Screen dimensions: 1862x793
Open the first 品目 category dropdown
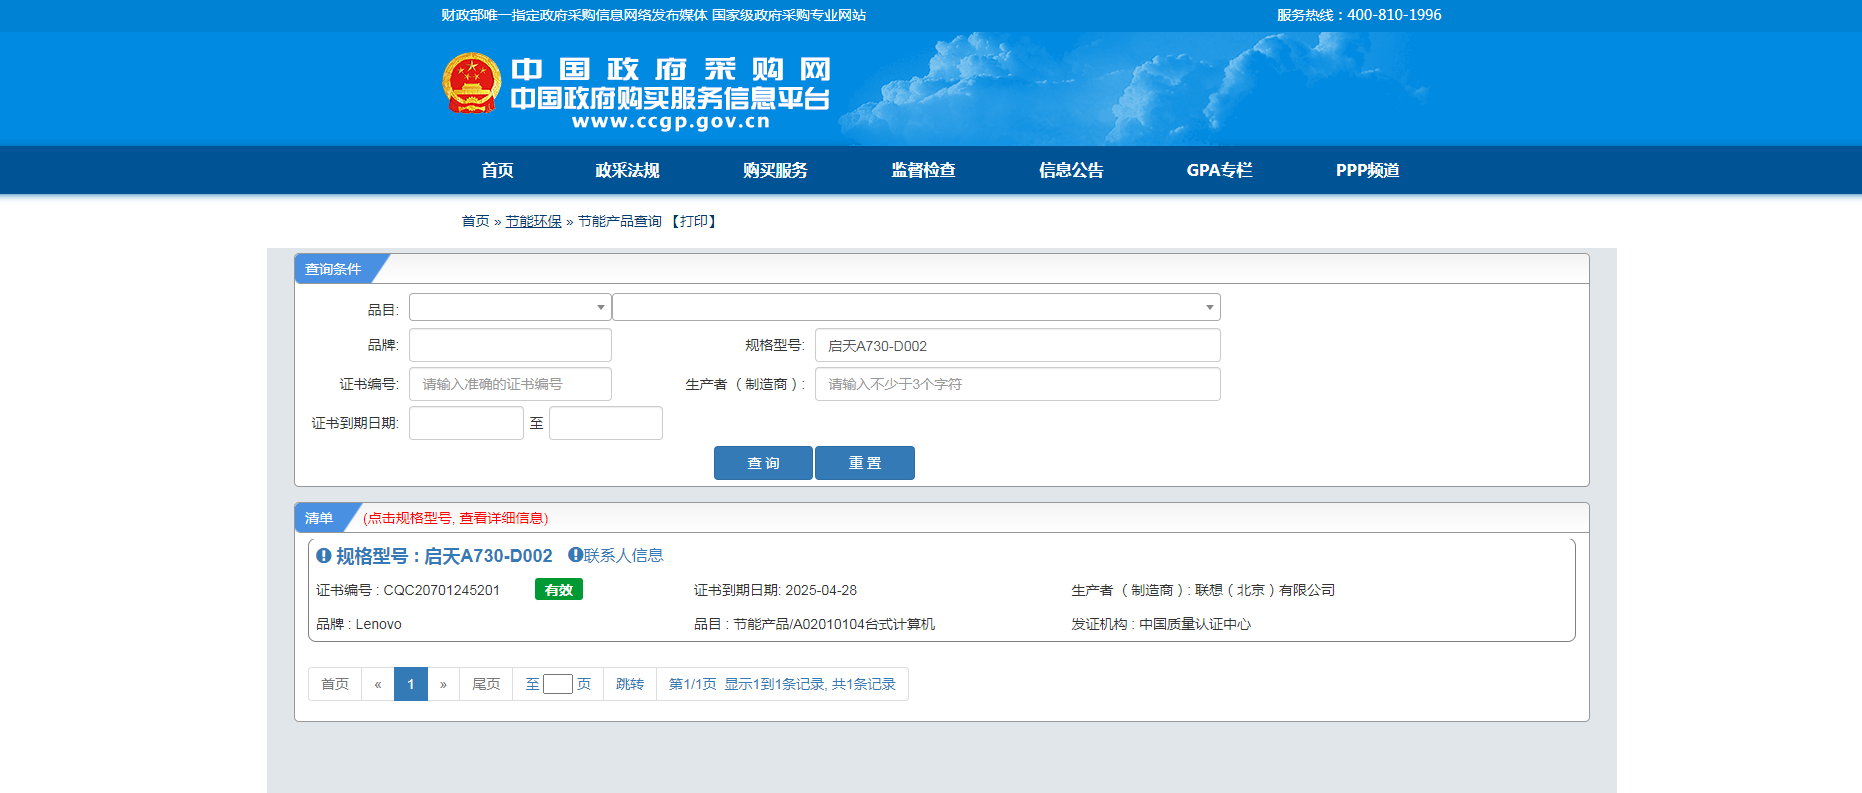click(x=510, y=307)
